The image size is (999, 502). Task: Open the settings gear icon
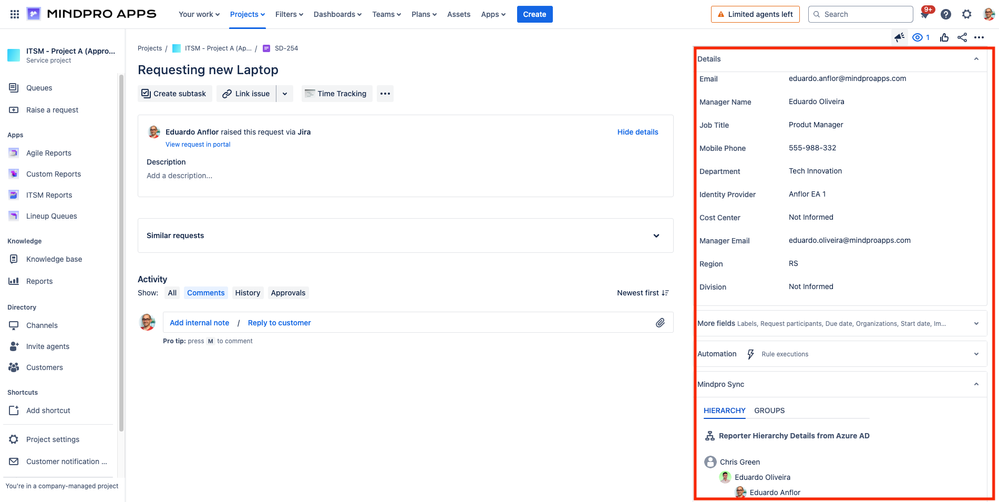tap(967, 14)
